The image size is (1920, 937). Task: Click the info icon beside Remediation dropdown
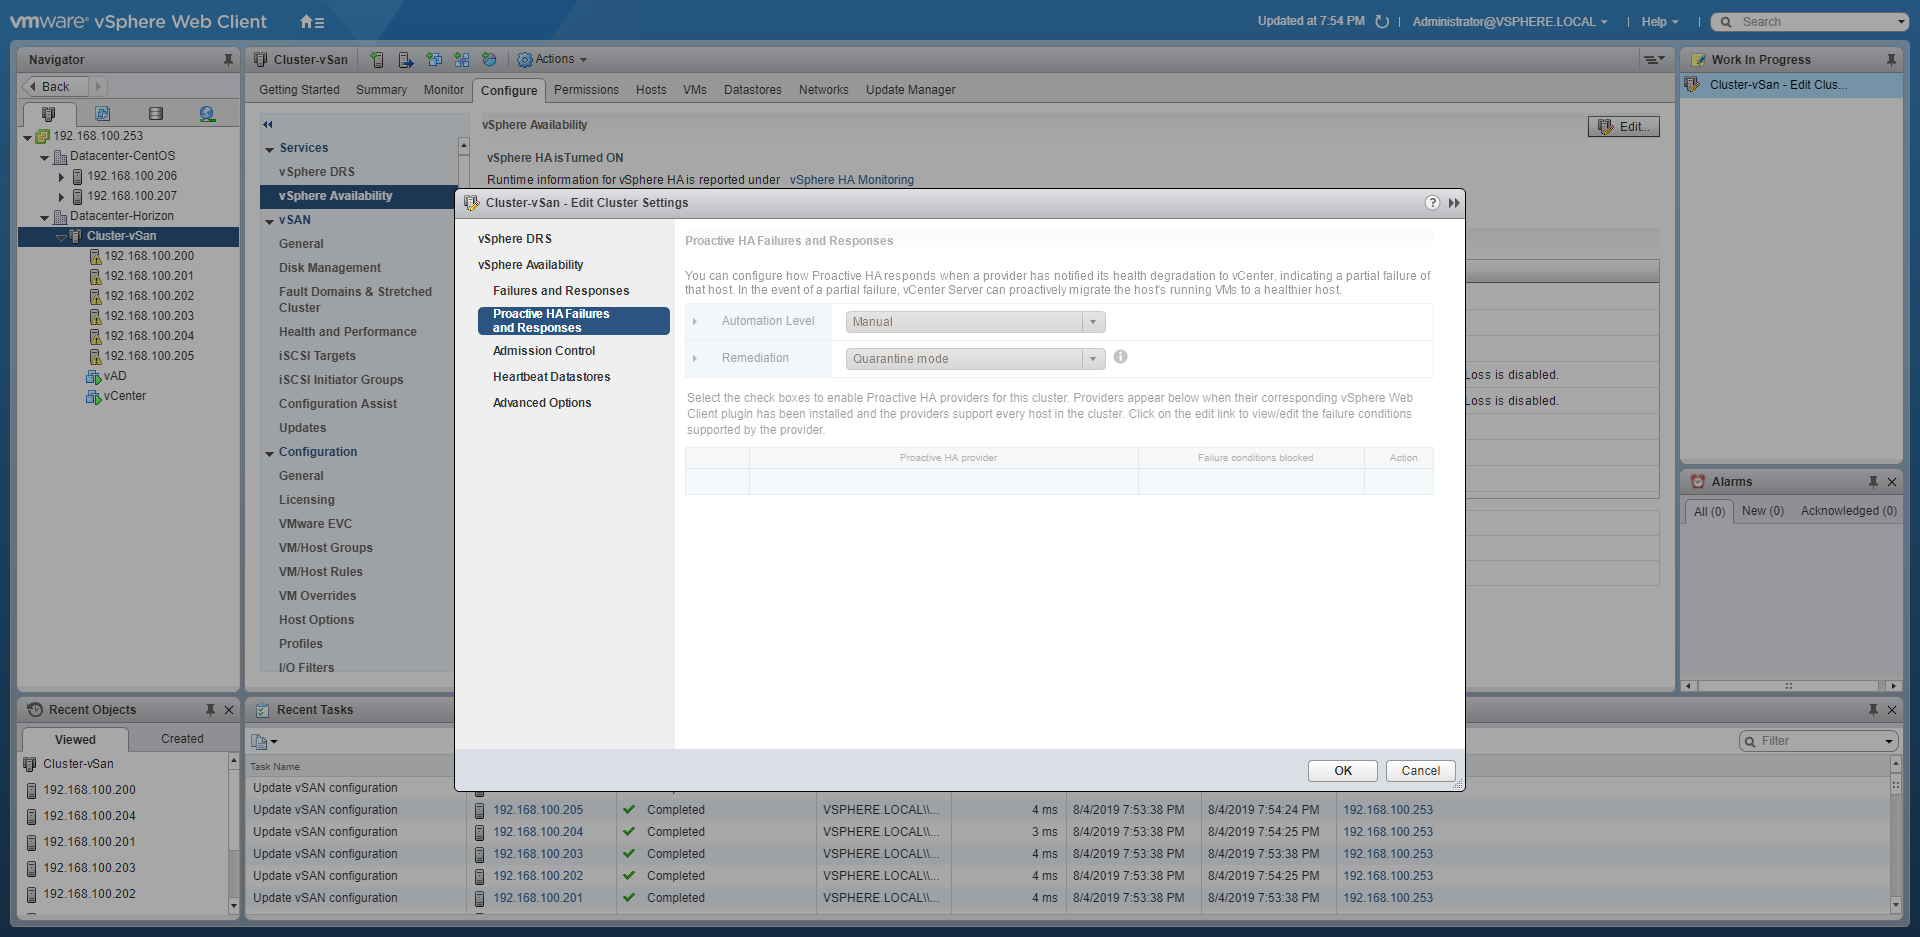point(1121,357)
